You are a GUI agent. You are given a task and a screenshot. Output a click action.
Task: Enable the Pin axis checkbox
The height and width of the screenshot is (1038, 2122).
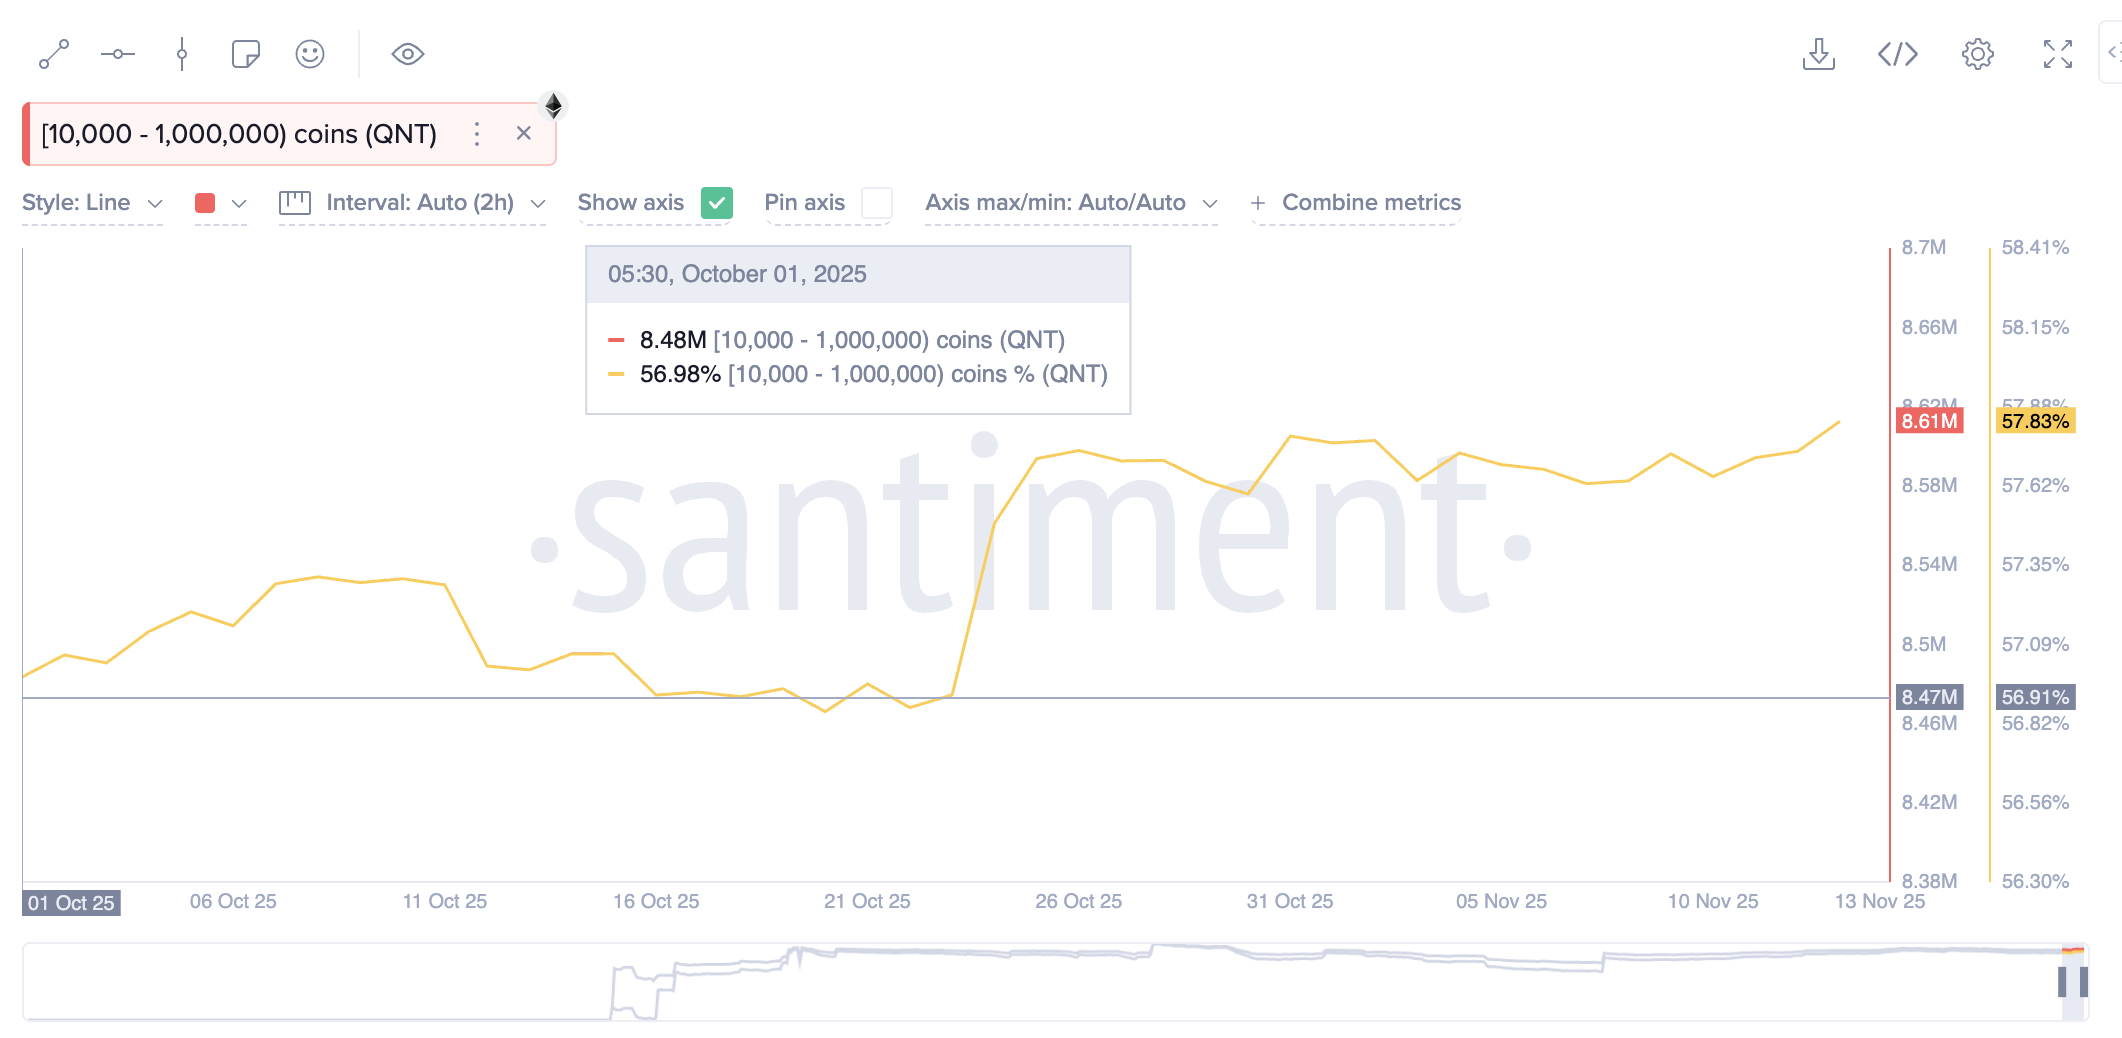877,203
